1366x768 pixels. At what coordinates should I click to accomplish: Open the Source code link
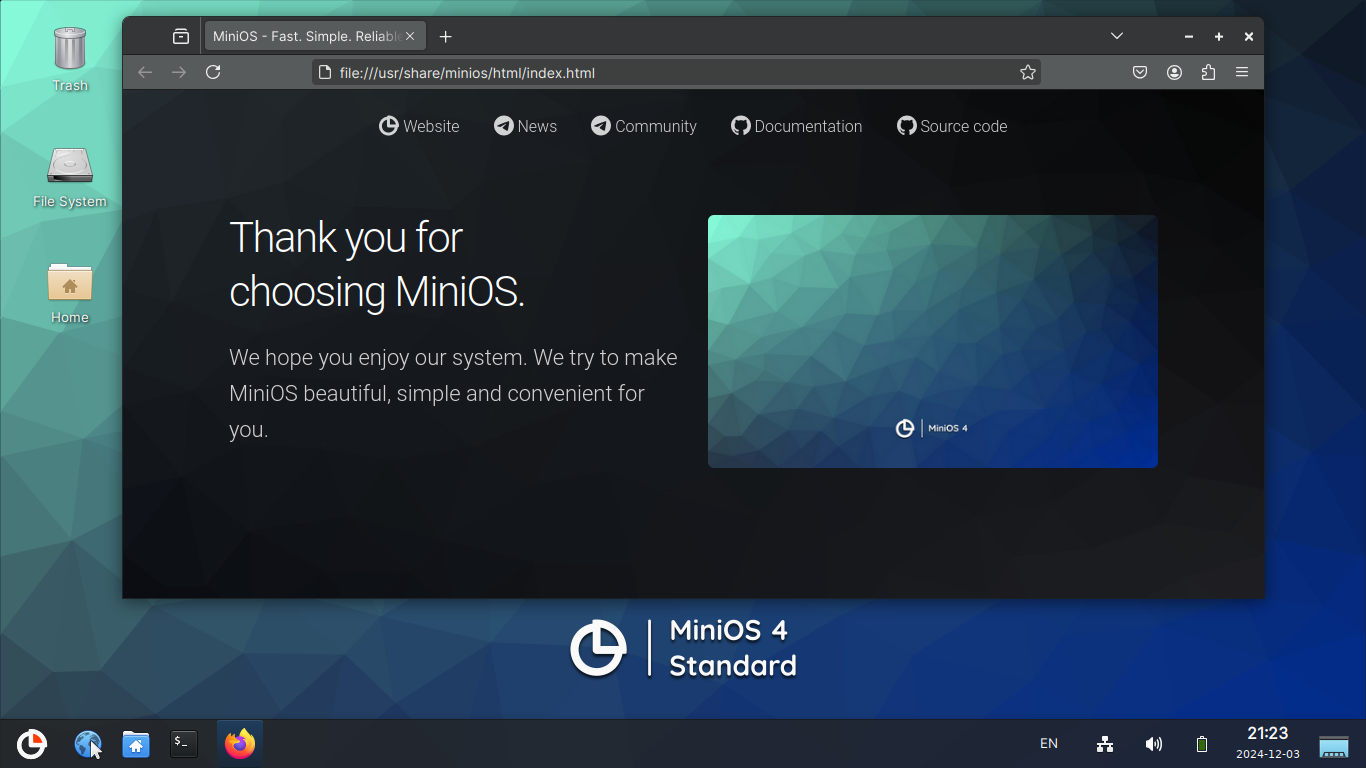952,126
